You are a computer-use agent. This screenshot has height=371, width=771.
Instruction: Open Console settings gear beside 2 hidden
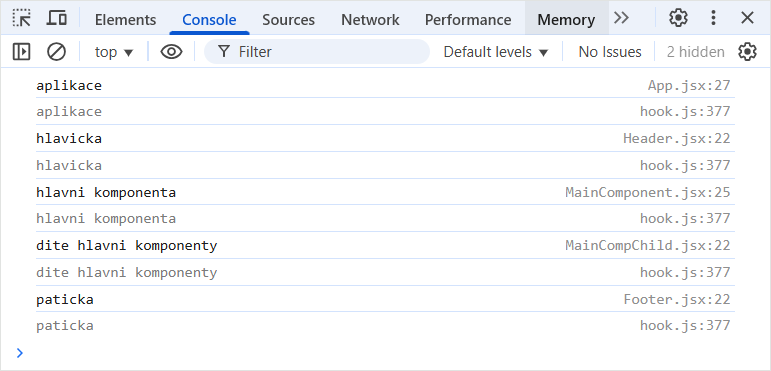click(x=747, y=52)
